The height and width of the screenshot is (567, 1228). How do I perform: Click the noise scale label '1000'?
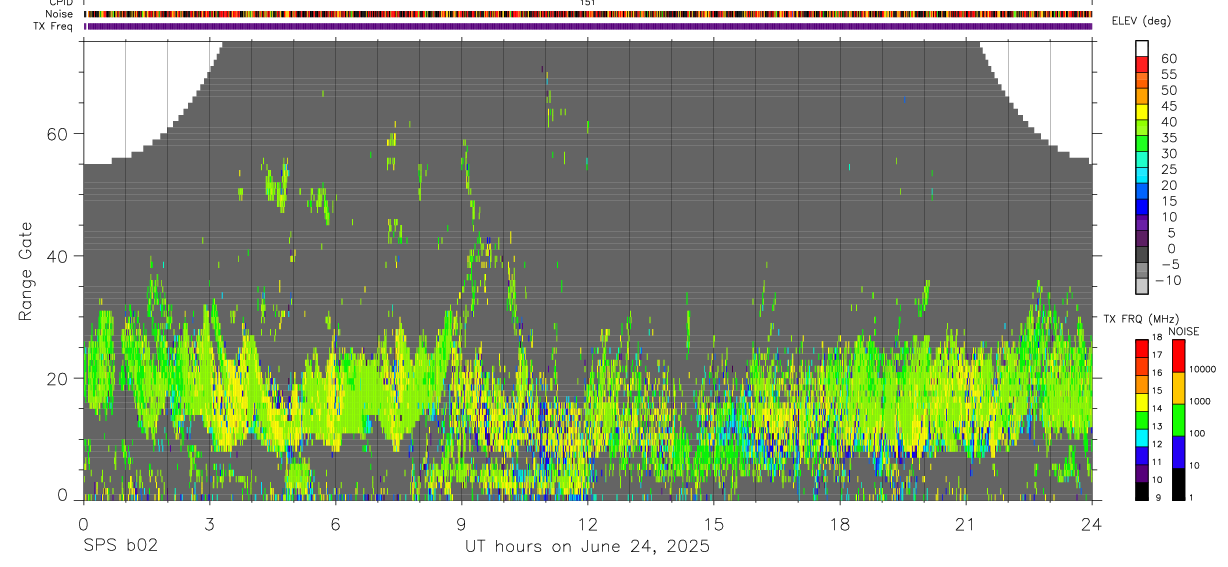coord(1201,401)
